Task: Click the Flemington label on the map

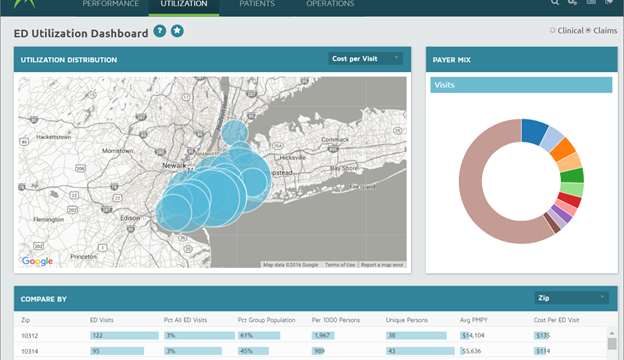Action: pos(49,219)
